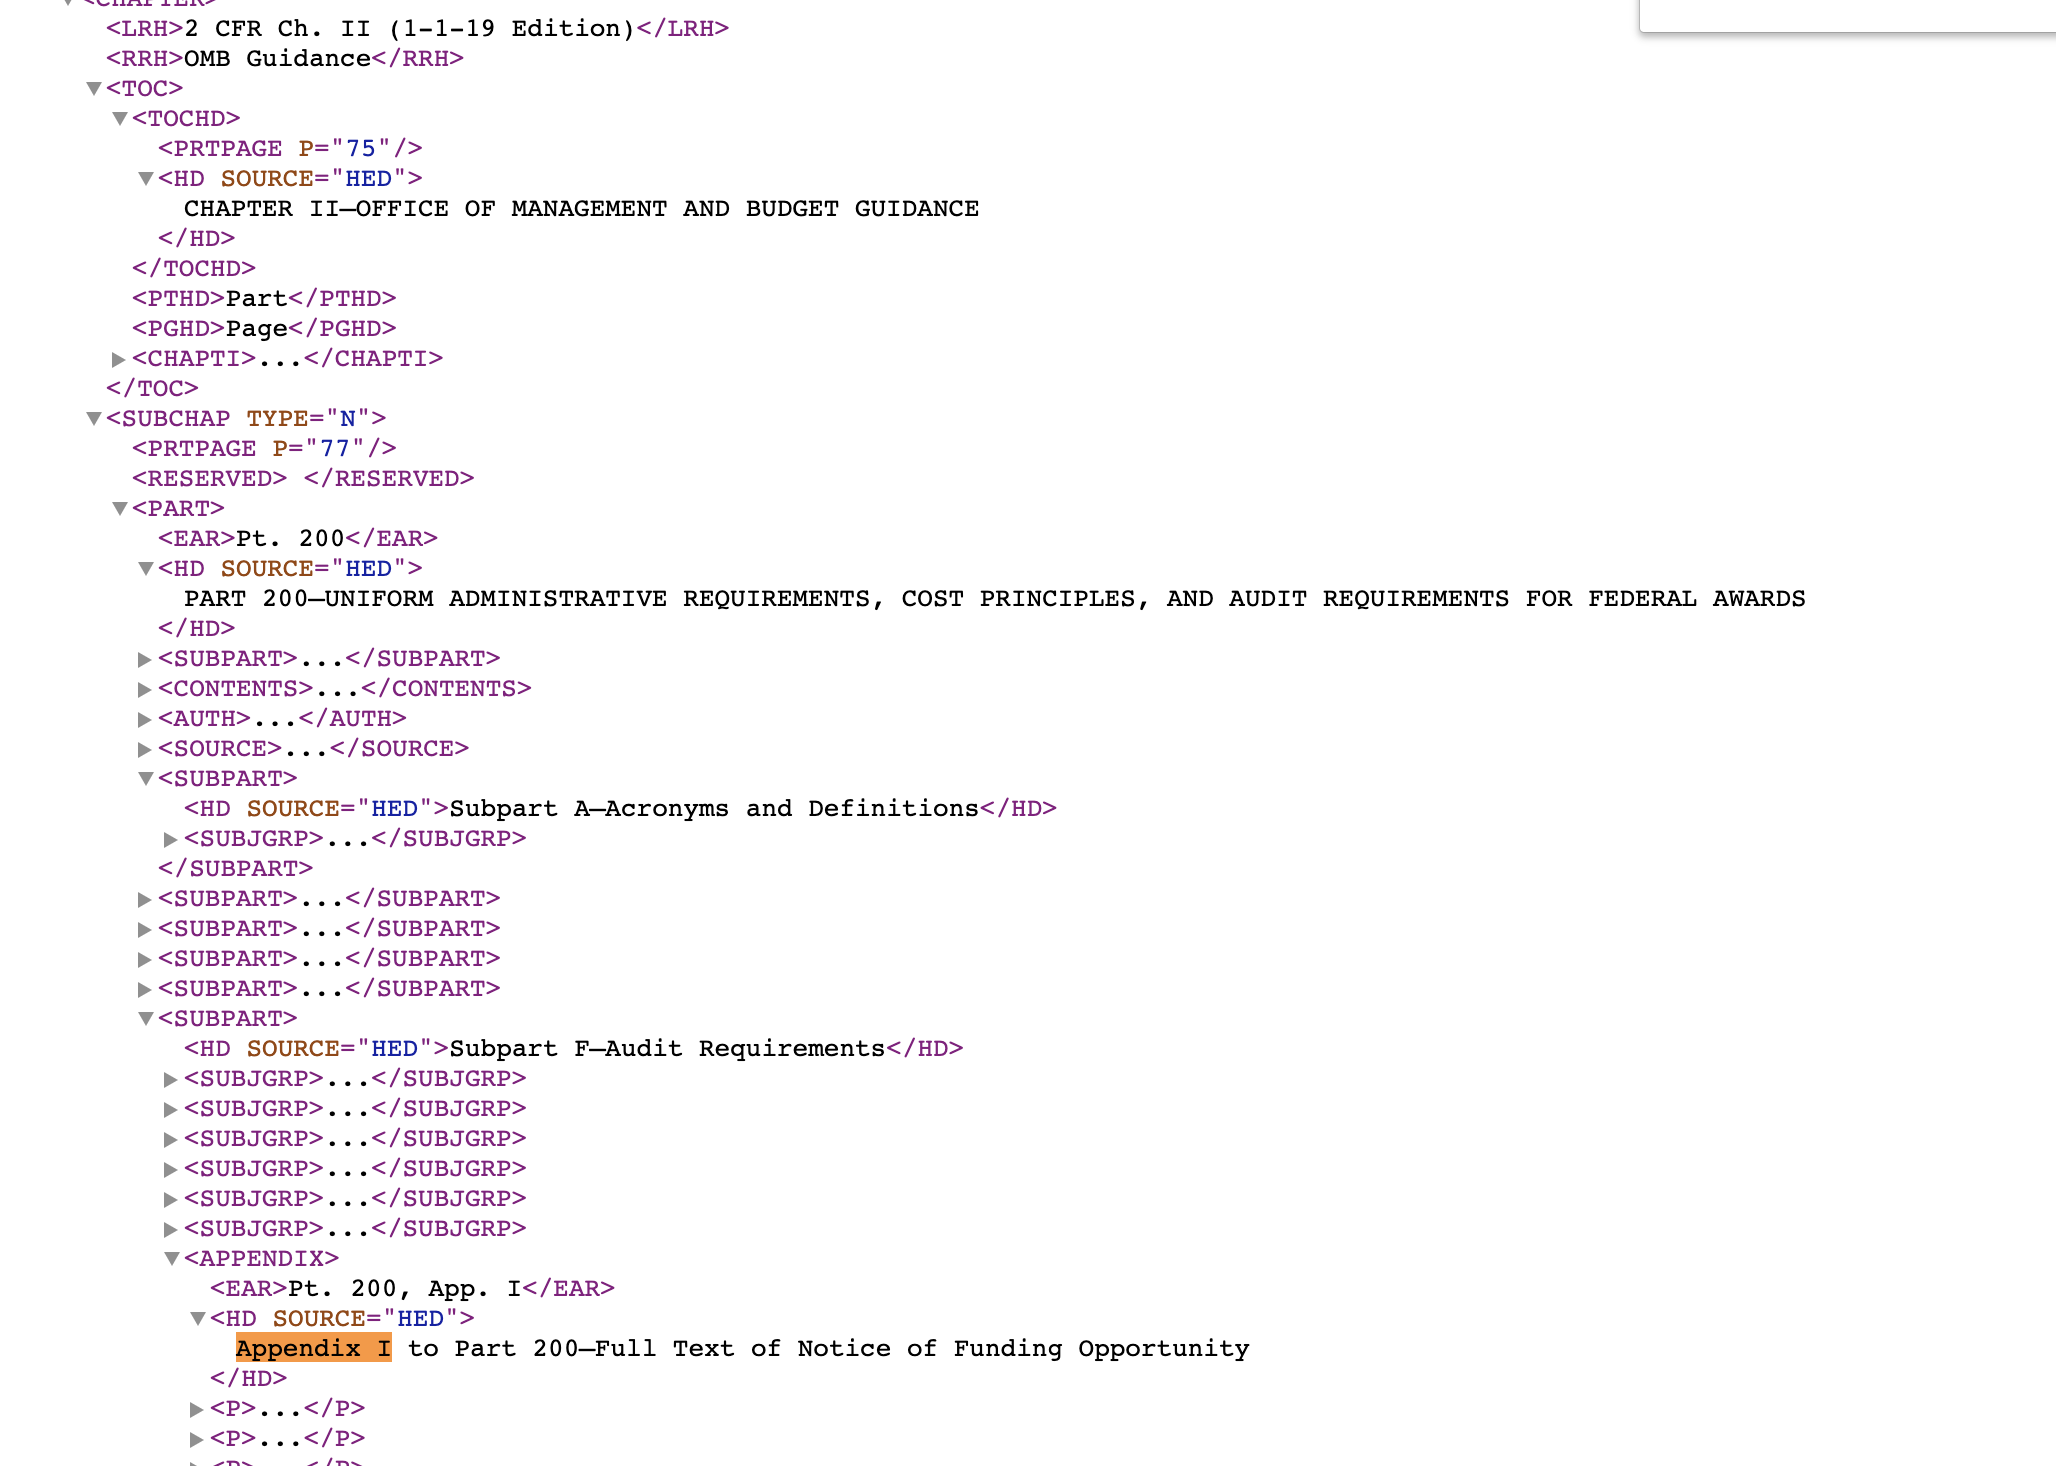This screenshot has height=1466, width=2056.
Task: Collapse the TOC node
Action: (94, 89)
